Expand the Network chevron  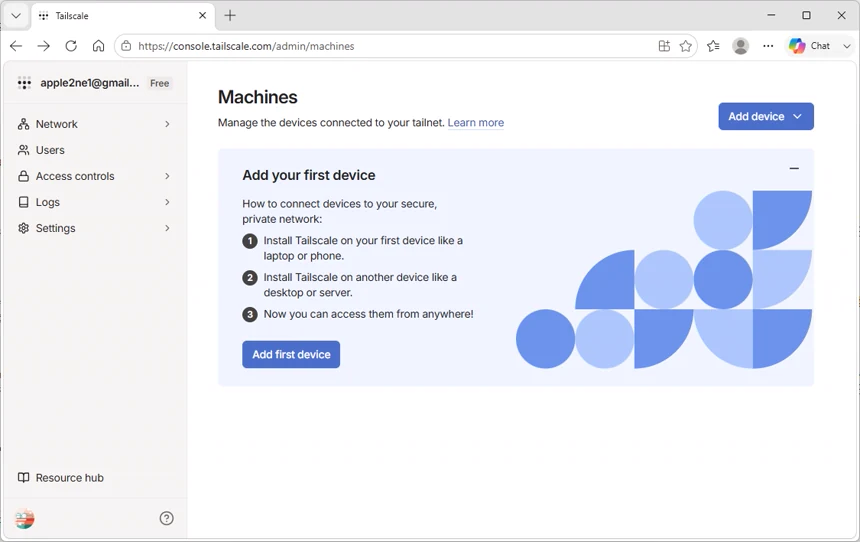[x=167, y=124]
